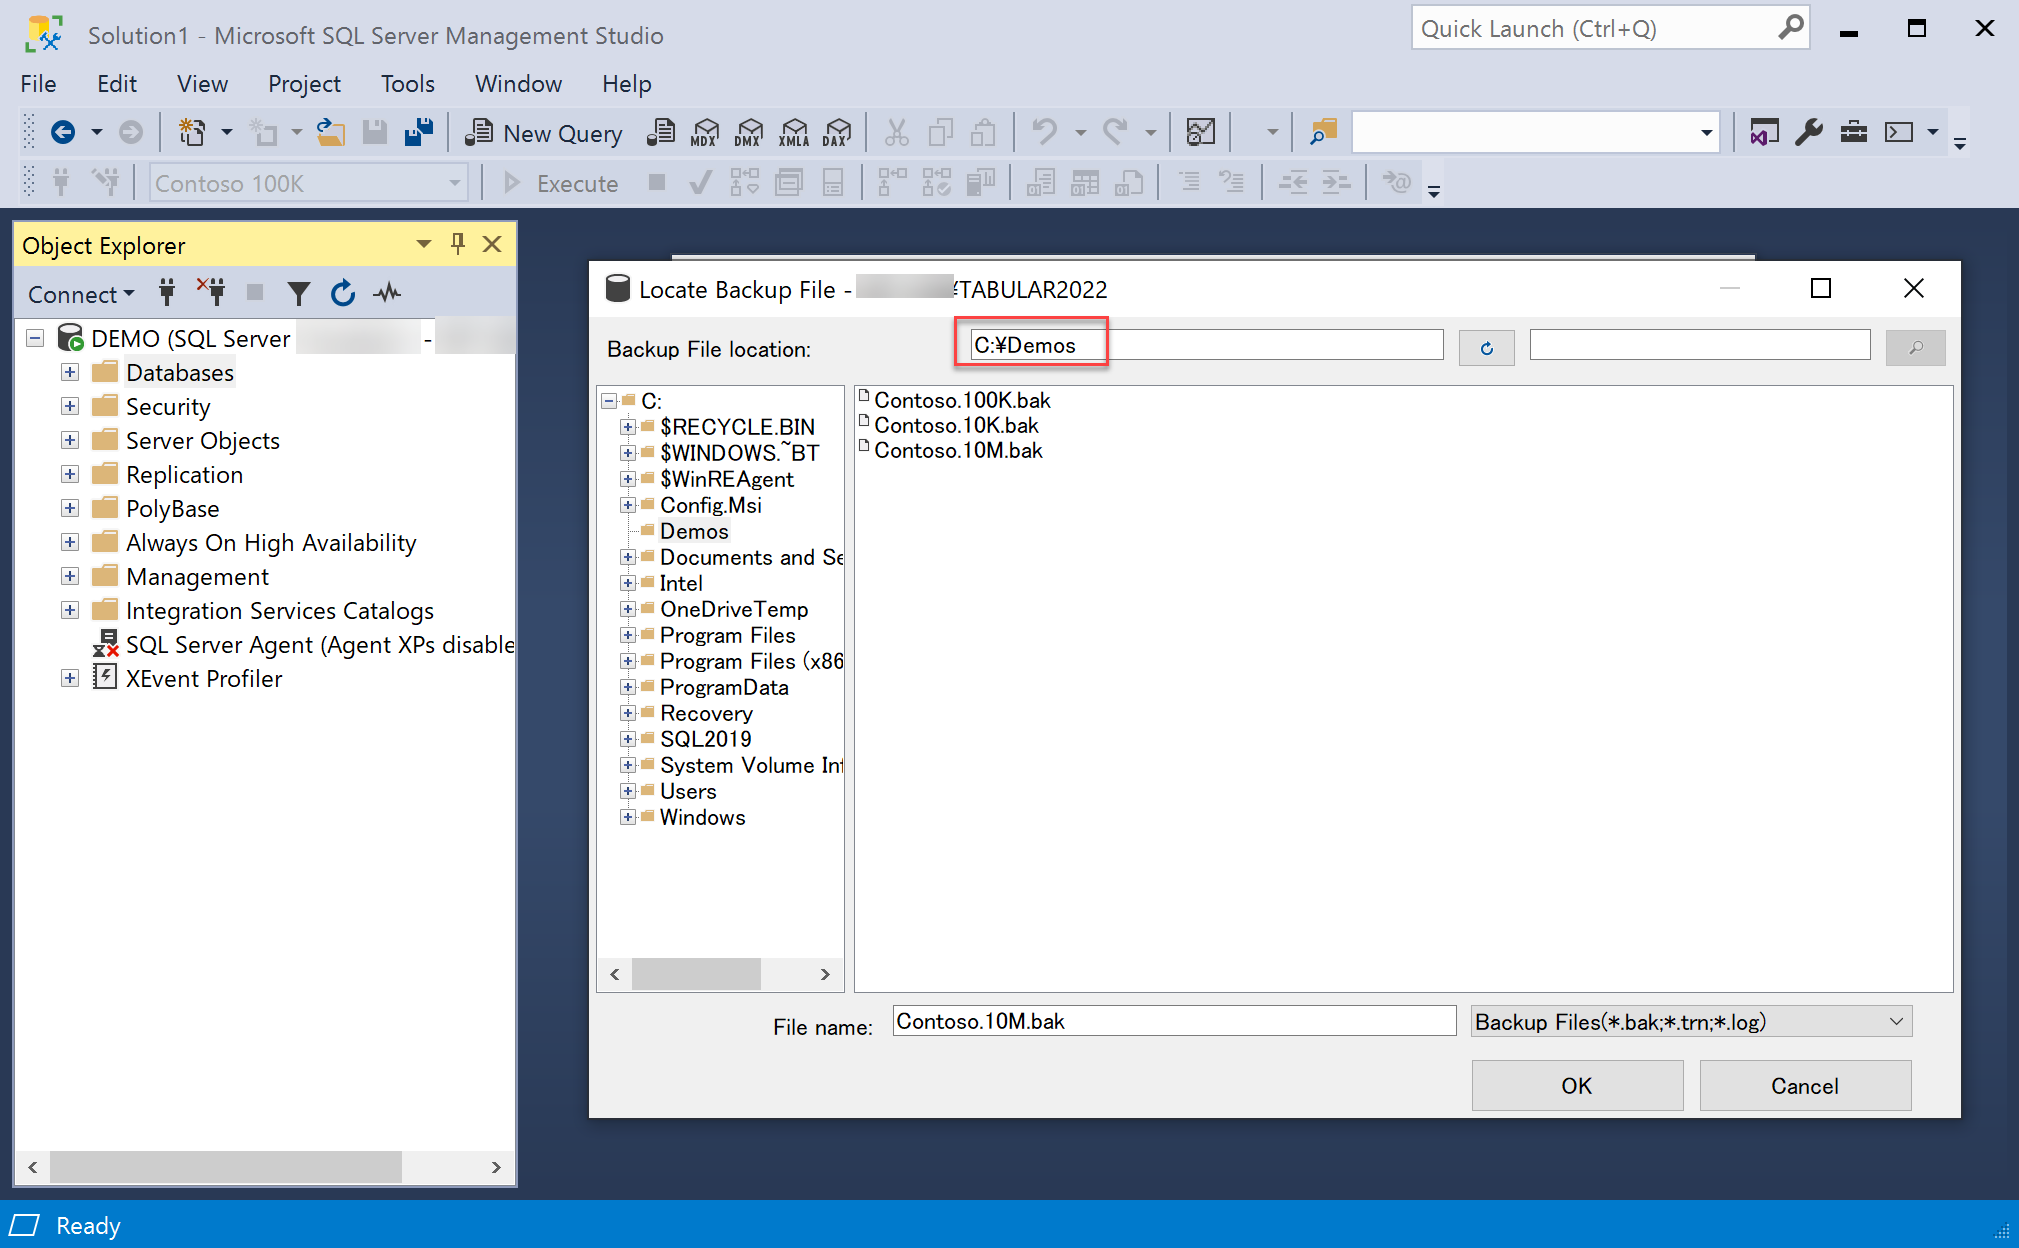
Task: Expand the SQL2019 folder in tree
Action: point(628,739)
